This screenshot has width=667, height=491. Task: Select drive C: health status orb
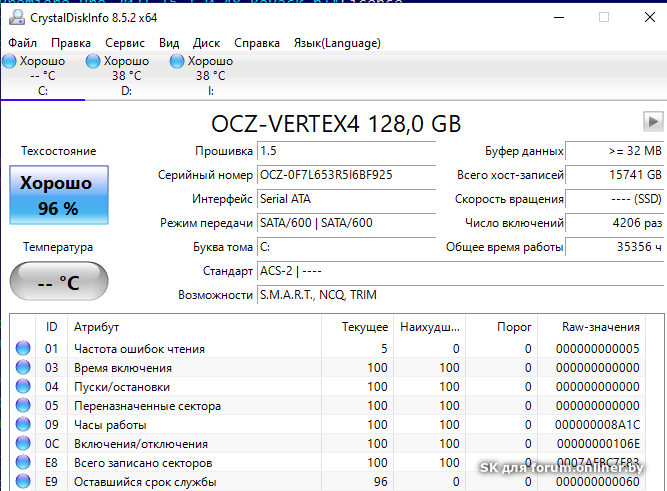pyautogui.click(x=9, y=62)
